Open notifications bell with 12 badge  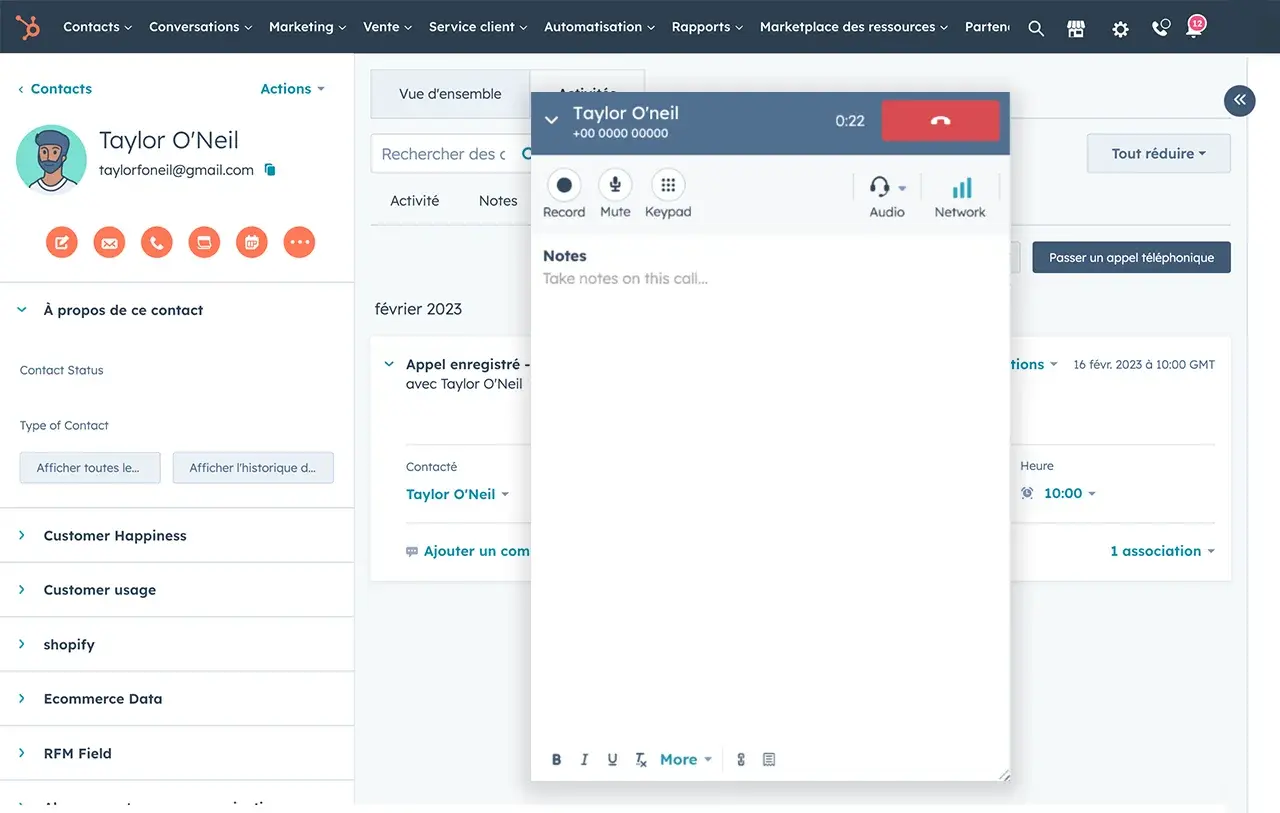pos(1193,29)
